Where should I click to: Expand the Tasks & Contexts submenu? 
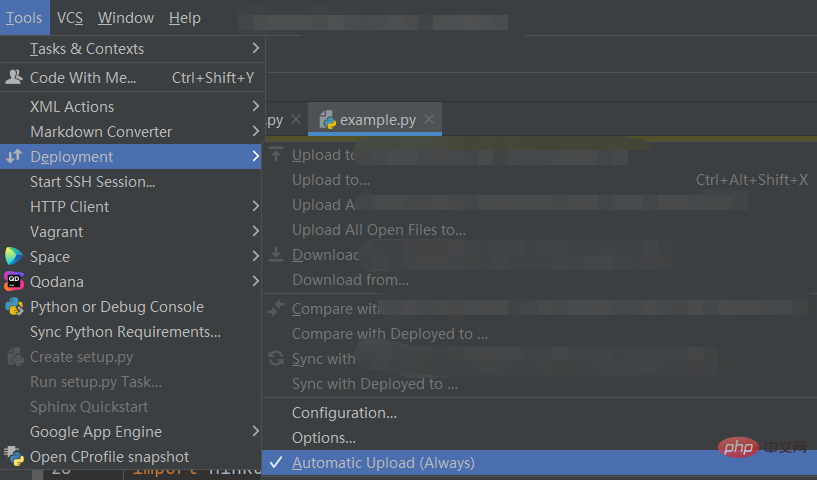(256, 48)
